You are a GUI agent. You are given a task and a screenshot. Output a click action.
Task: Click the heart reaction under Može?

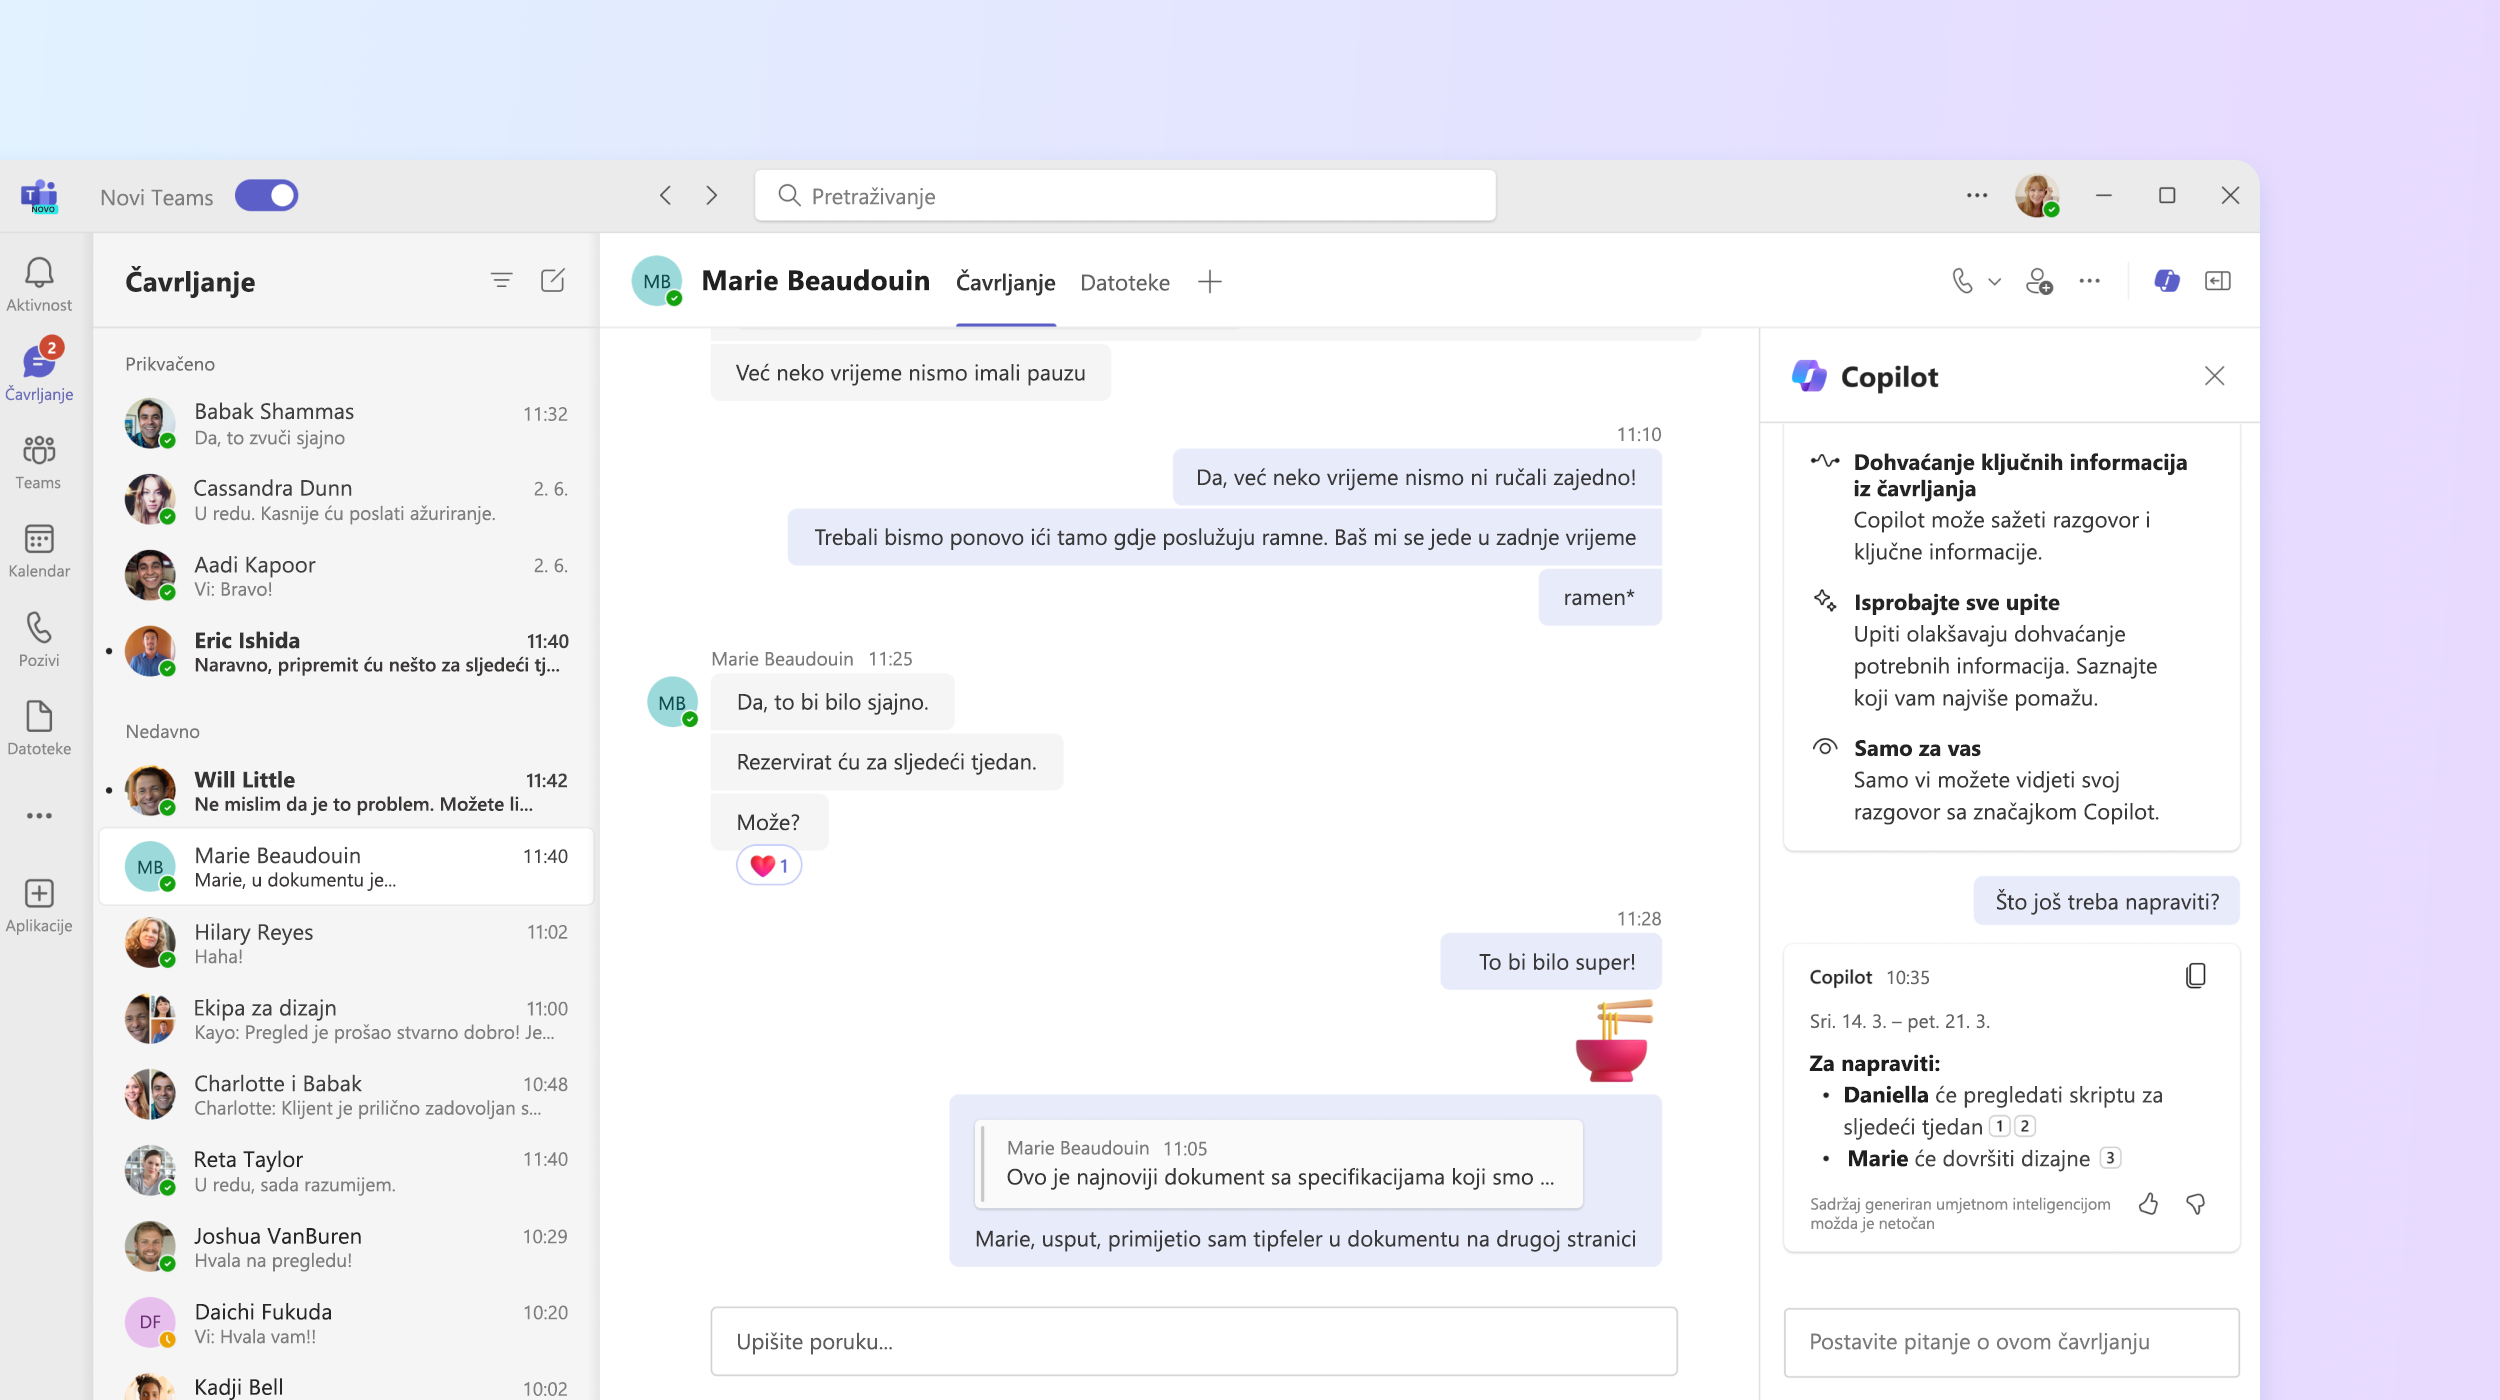769,866
